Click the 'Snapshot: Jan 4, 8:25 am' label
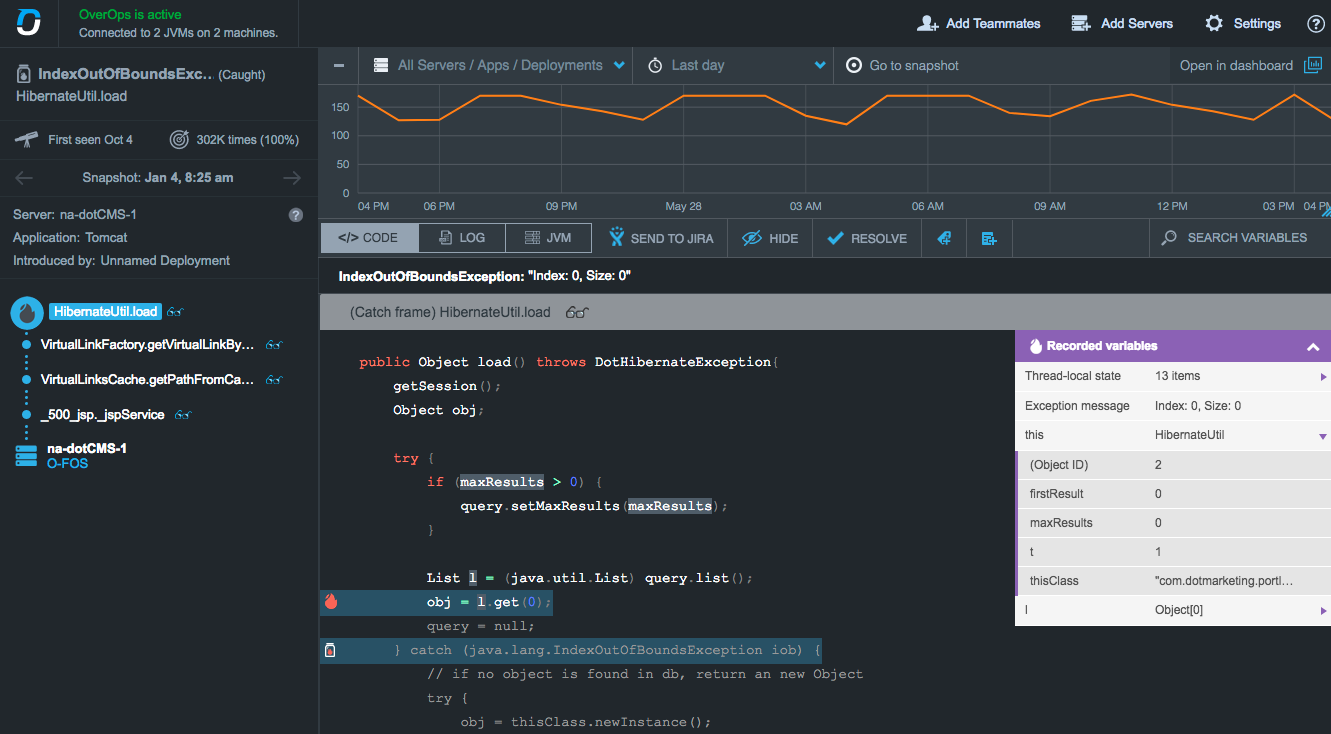 tap(158, 178)
